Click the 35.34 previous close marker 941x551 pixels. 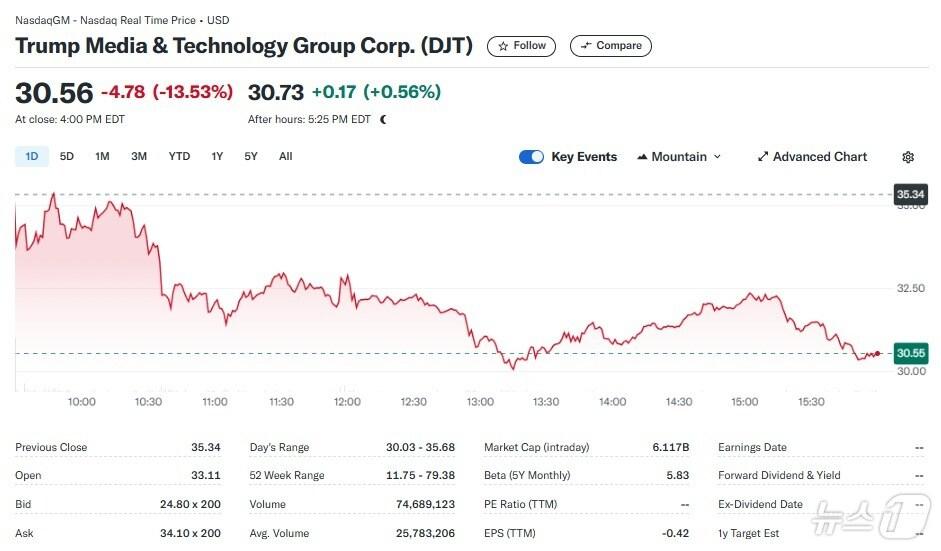pos(910,194)
